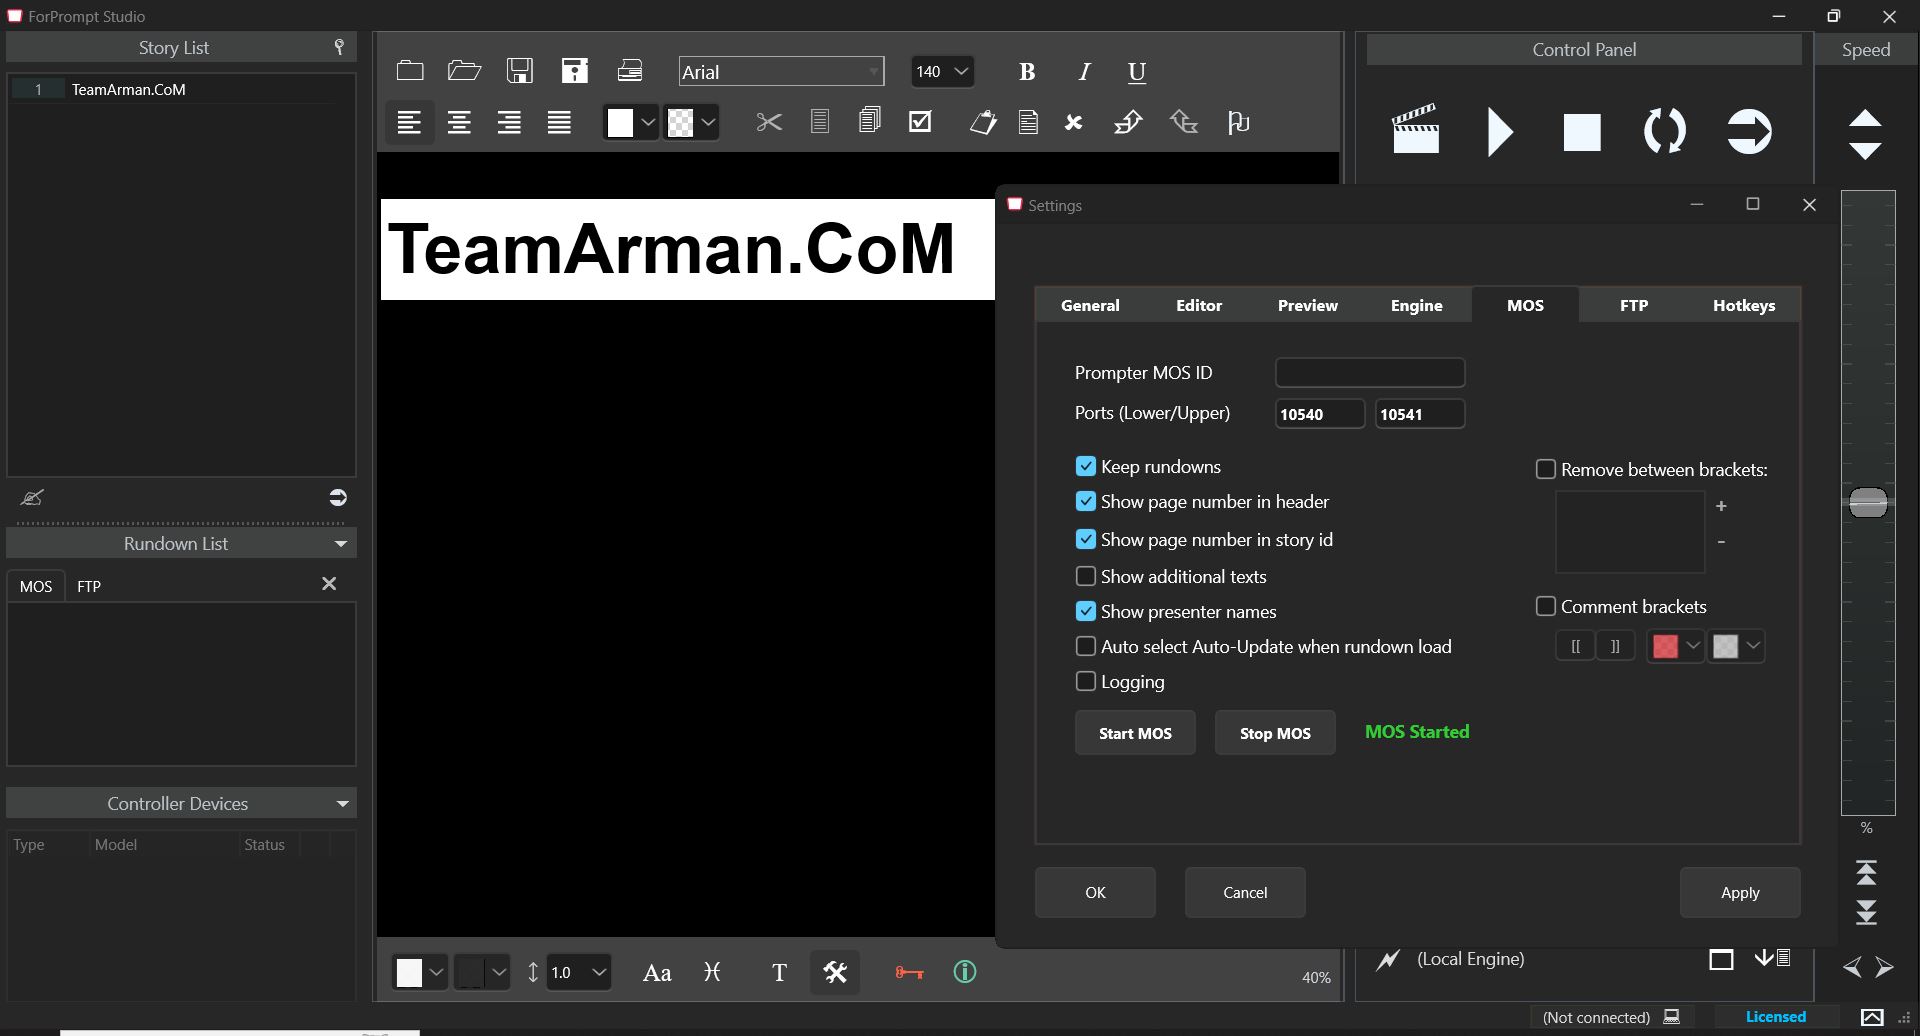
Task: Open an existing script folder icon
Action: pyautogui.click(x=464, y=71)
